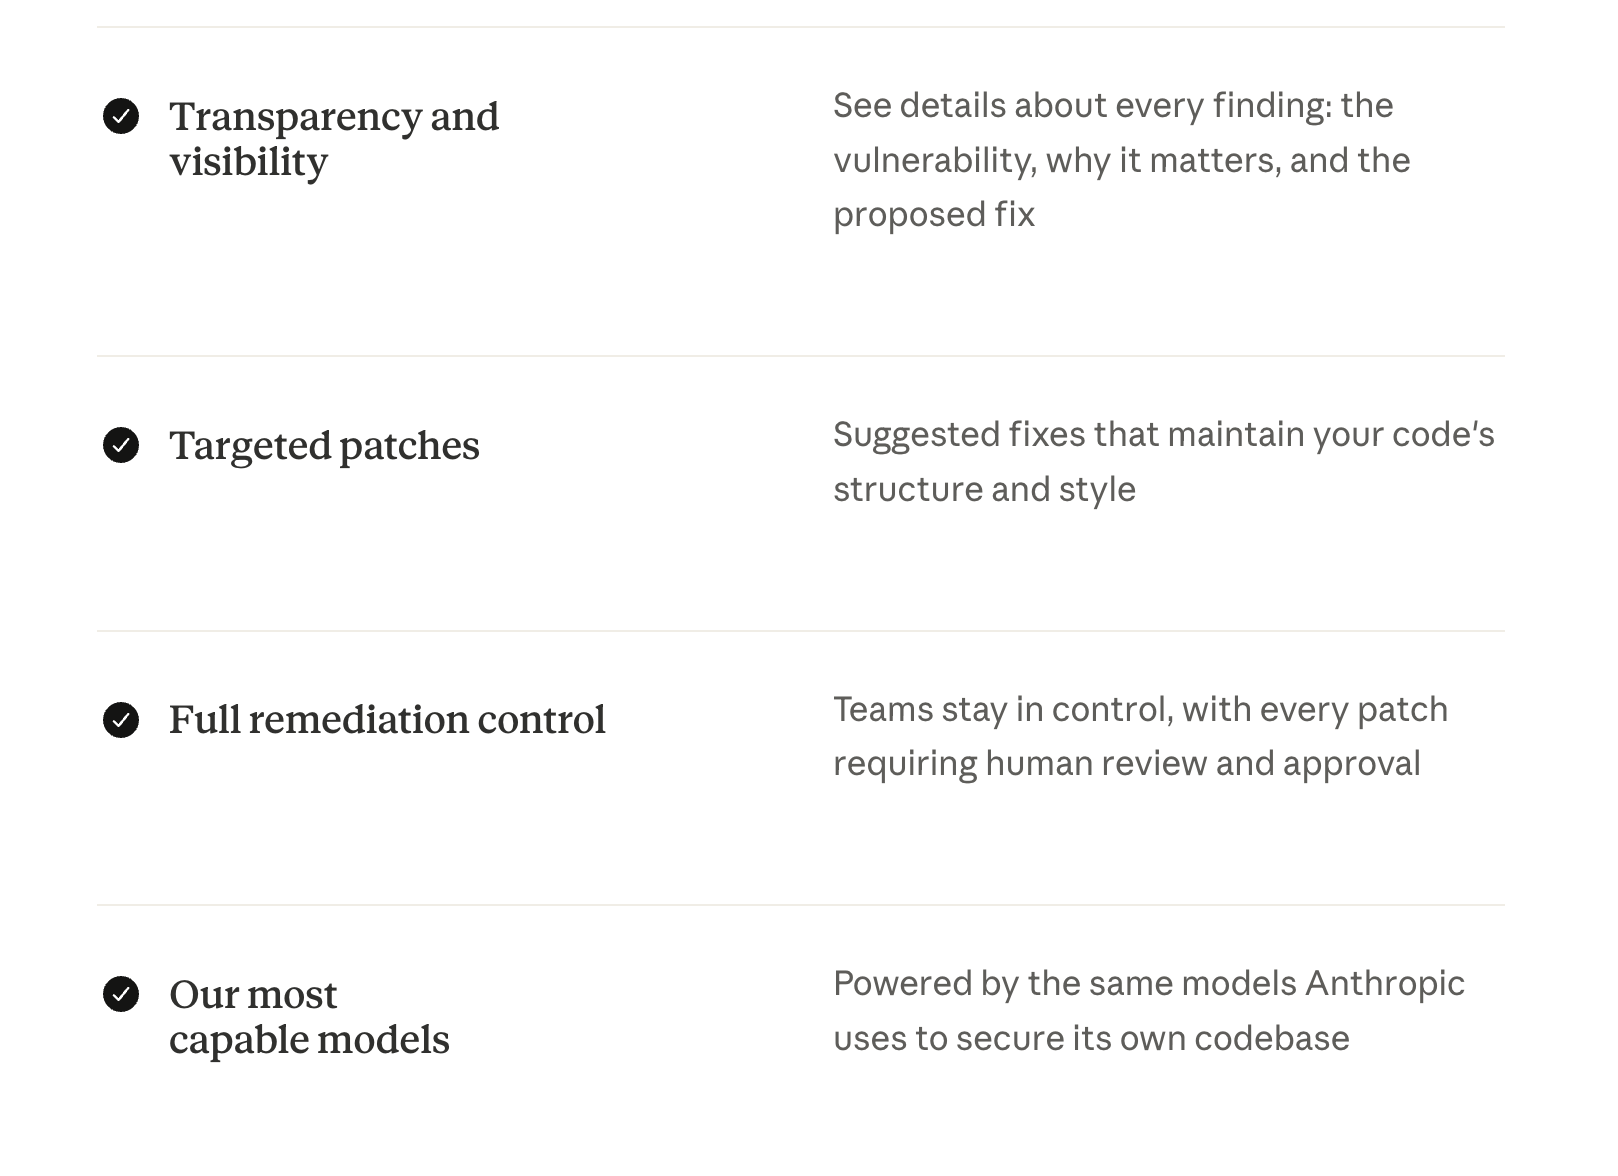The height and width of the screenshot is (1176, 1618).
Task: Click the "Teams stay in control" description
Action: point(1140,710)
